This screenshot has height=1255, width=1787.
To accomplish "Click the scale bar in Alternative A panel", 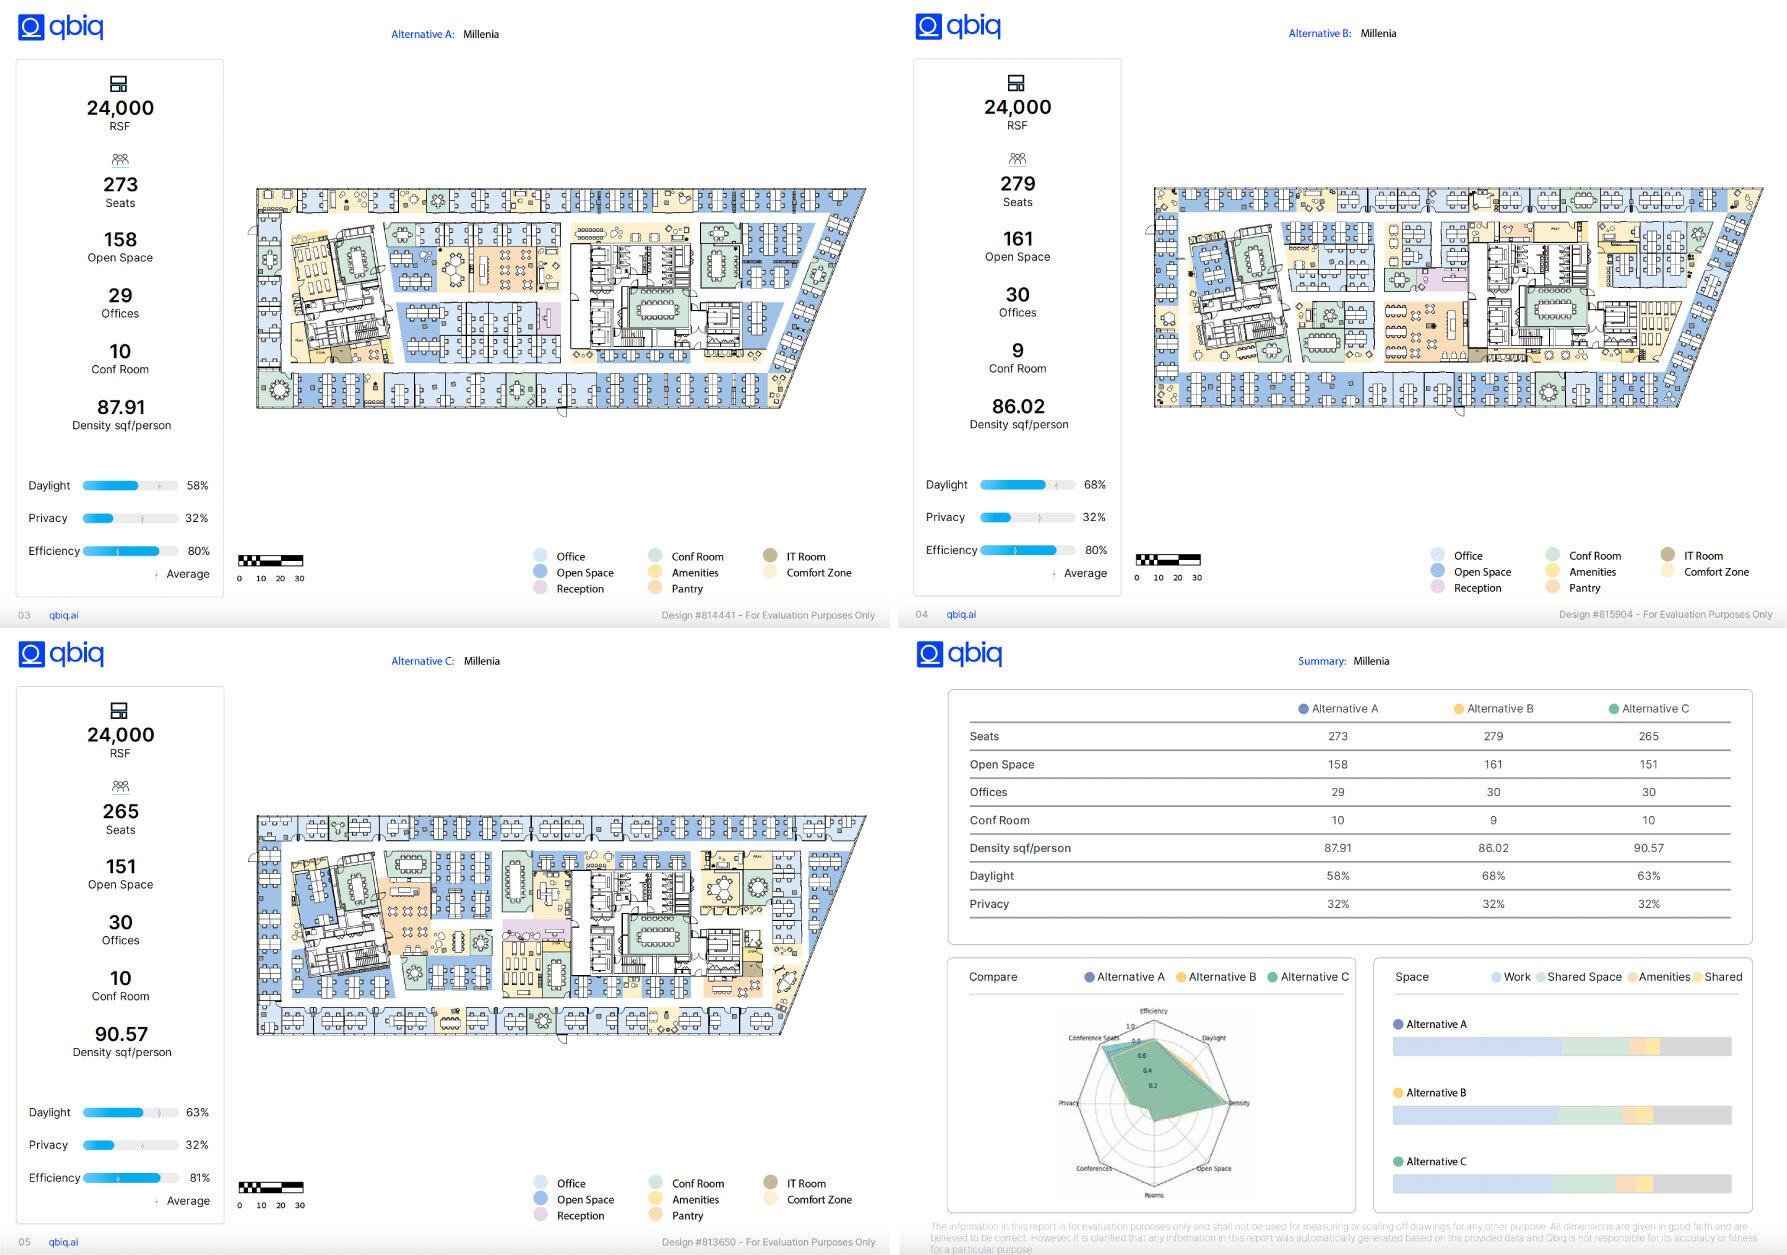I will click(x=270, y=561).
